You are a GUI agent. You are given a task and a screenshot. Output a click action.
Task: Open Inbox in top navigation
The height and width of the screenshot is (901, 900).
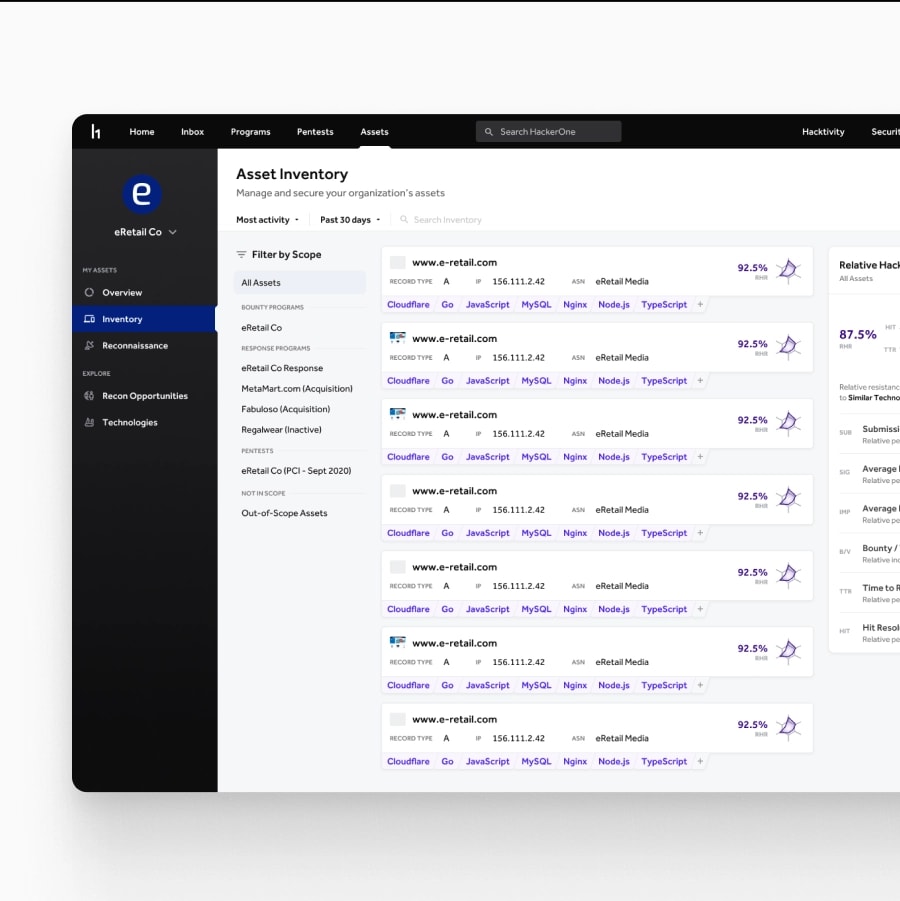[193, 132]
